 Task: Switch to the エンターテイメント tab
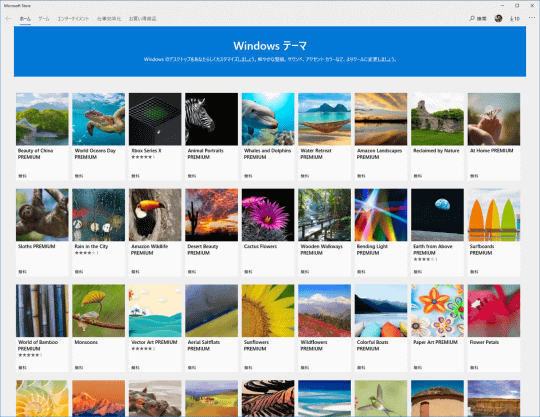[73, 19]
